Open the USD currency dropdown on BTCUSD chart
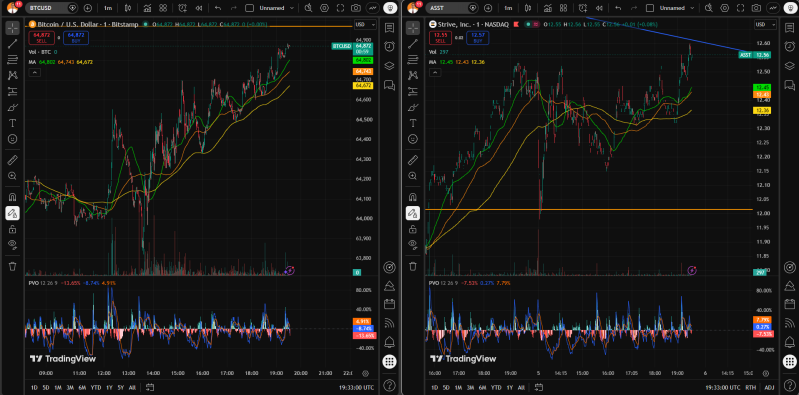The width and height of the screenshot is (799, 395). 365,24
